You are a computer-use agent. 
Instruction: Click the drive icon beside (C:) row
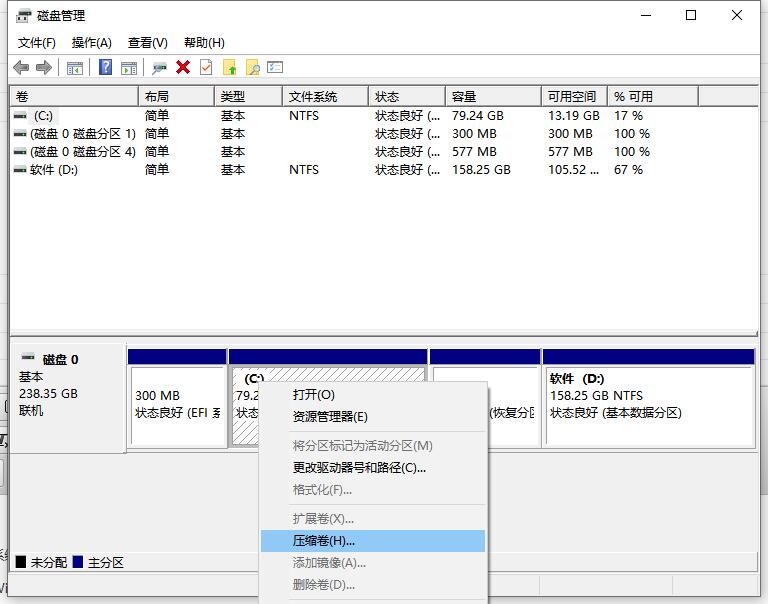[x=20, y=116]
